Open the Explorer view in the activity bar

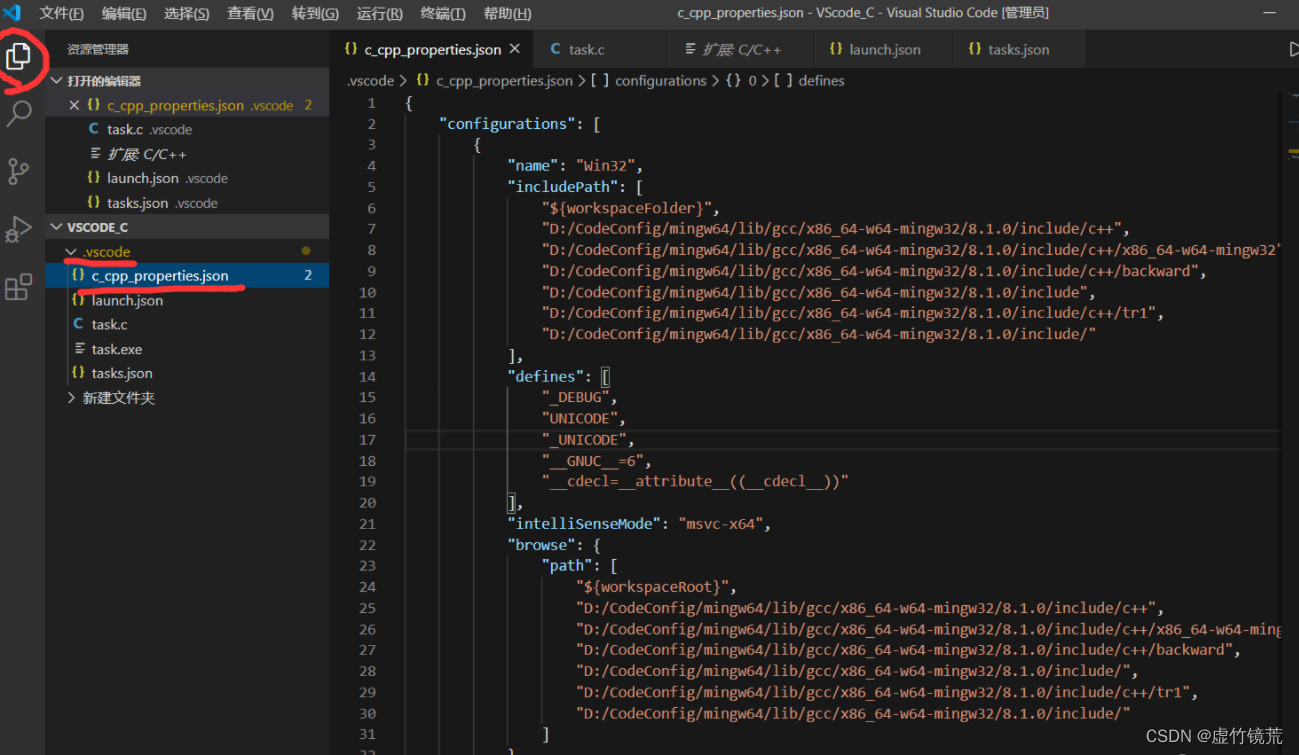click(x=19, y=57)
